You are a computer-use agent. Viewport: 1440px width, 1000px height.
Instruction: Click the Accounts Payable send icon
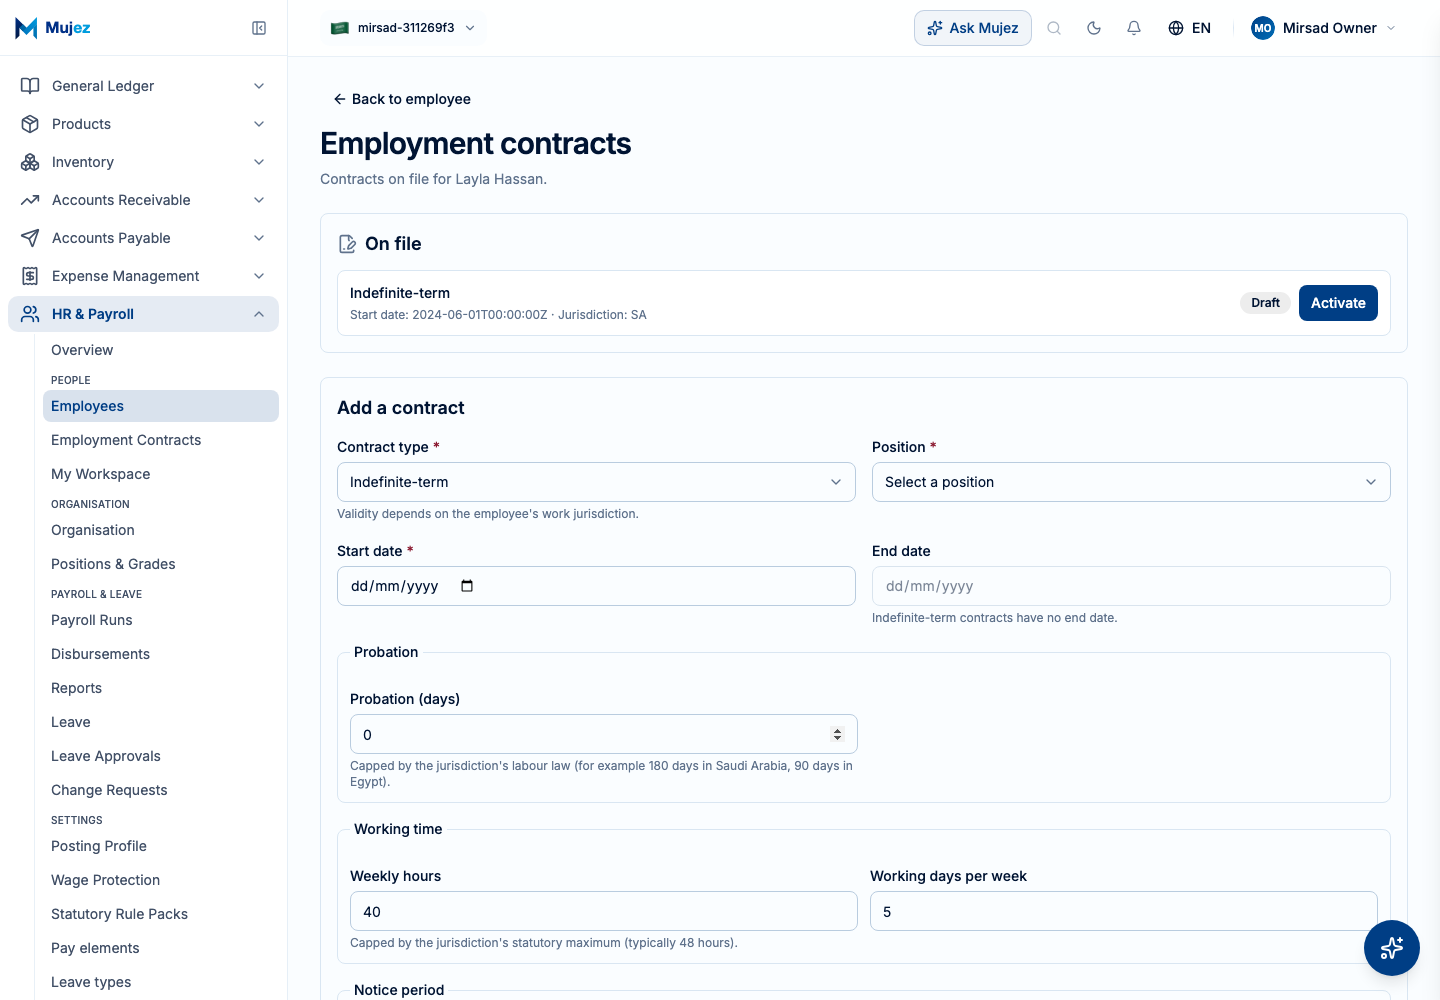click(x=30, y=238)
